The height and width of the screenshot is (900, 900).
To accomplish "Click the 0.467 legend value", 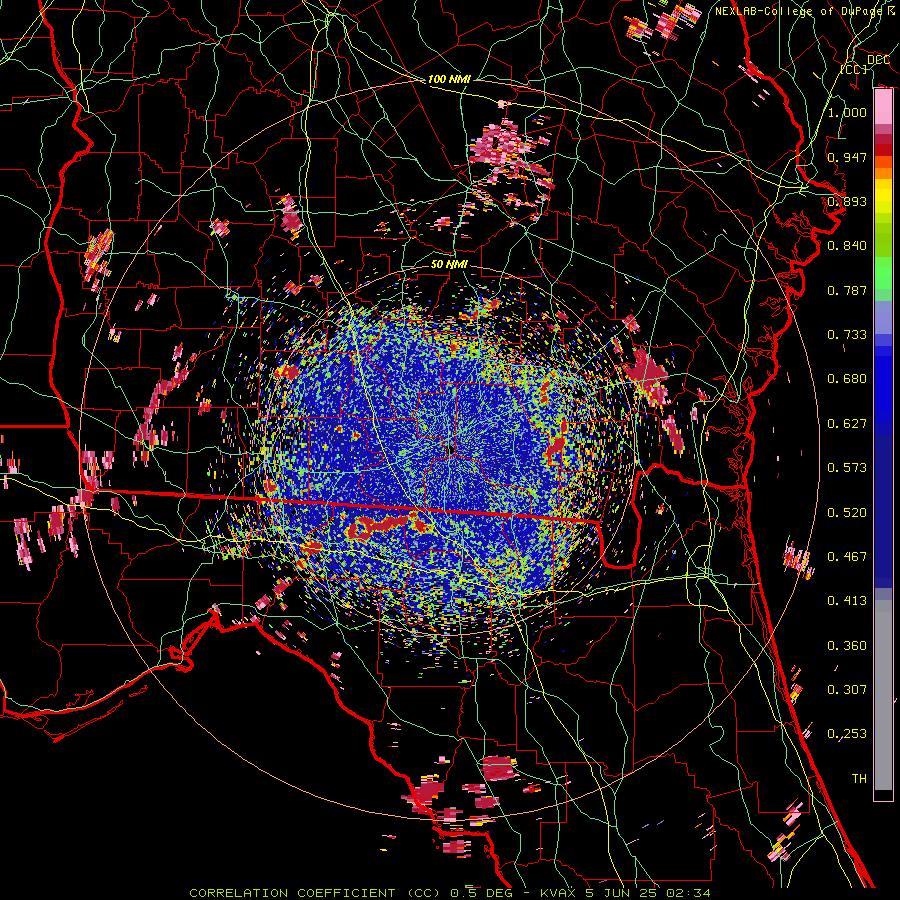I will pyautogui.click(x=847, y=557).
